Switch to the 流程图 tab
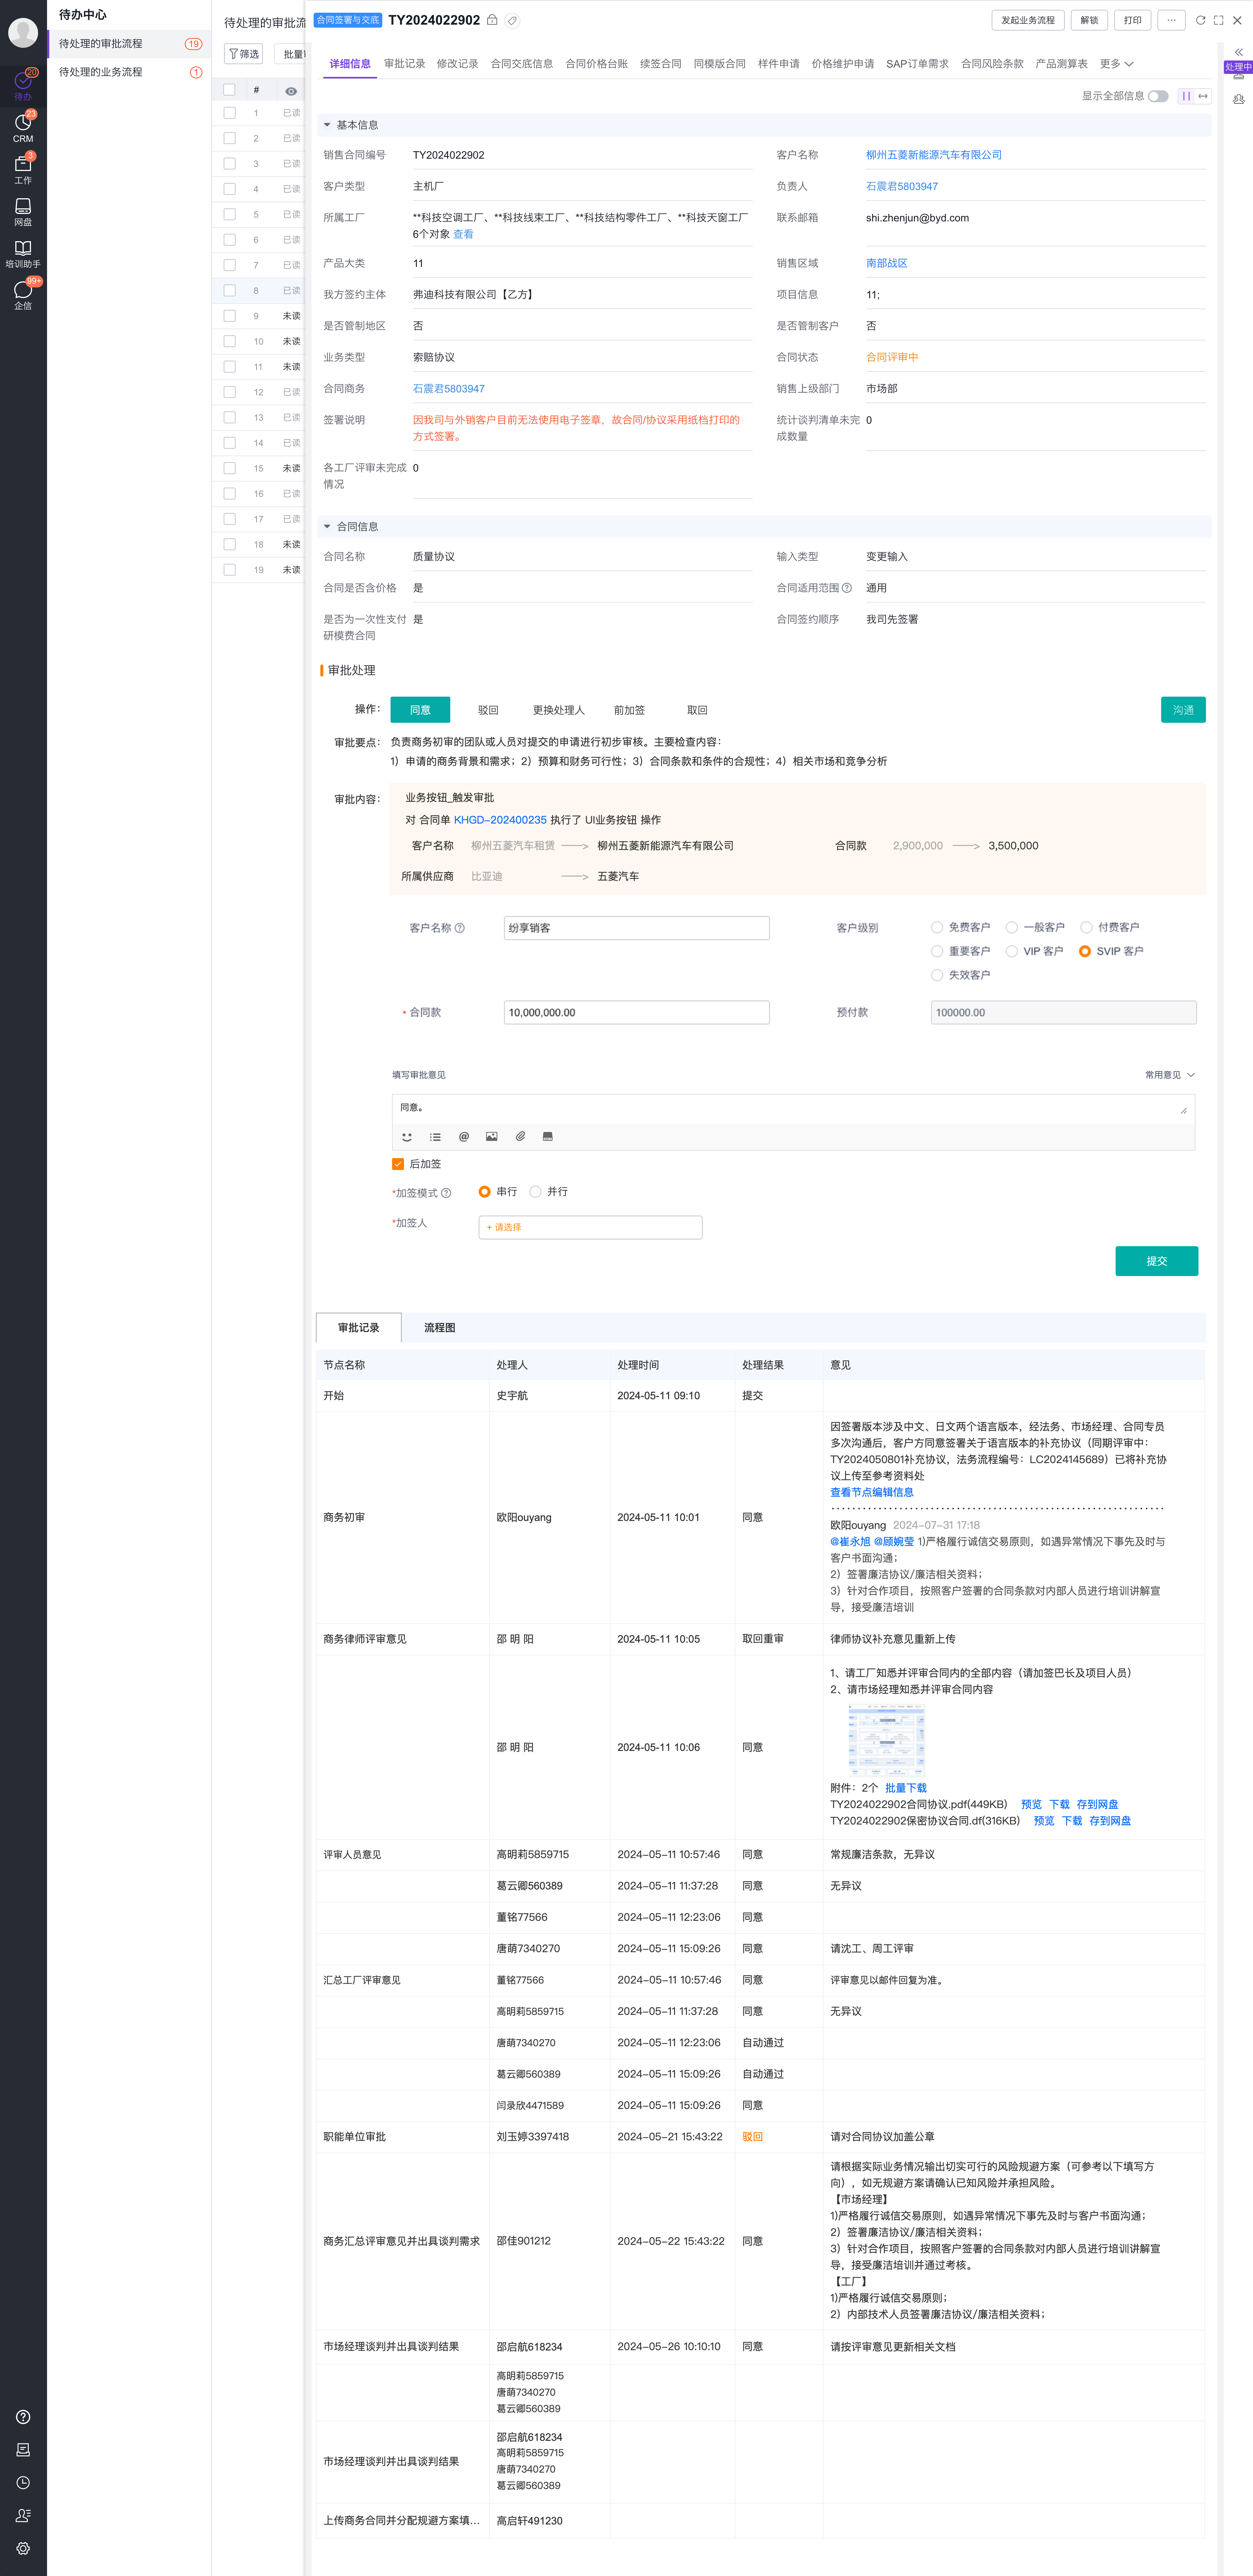The image size is (1253, 2576). pyautogui.click(x=439, y=1328)
